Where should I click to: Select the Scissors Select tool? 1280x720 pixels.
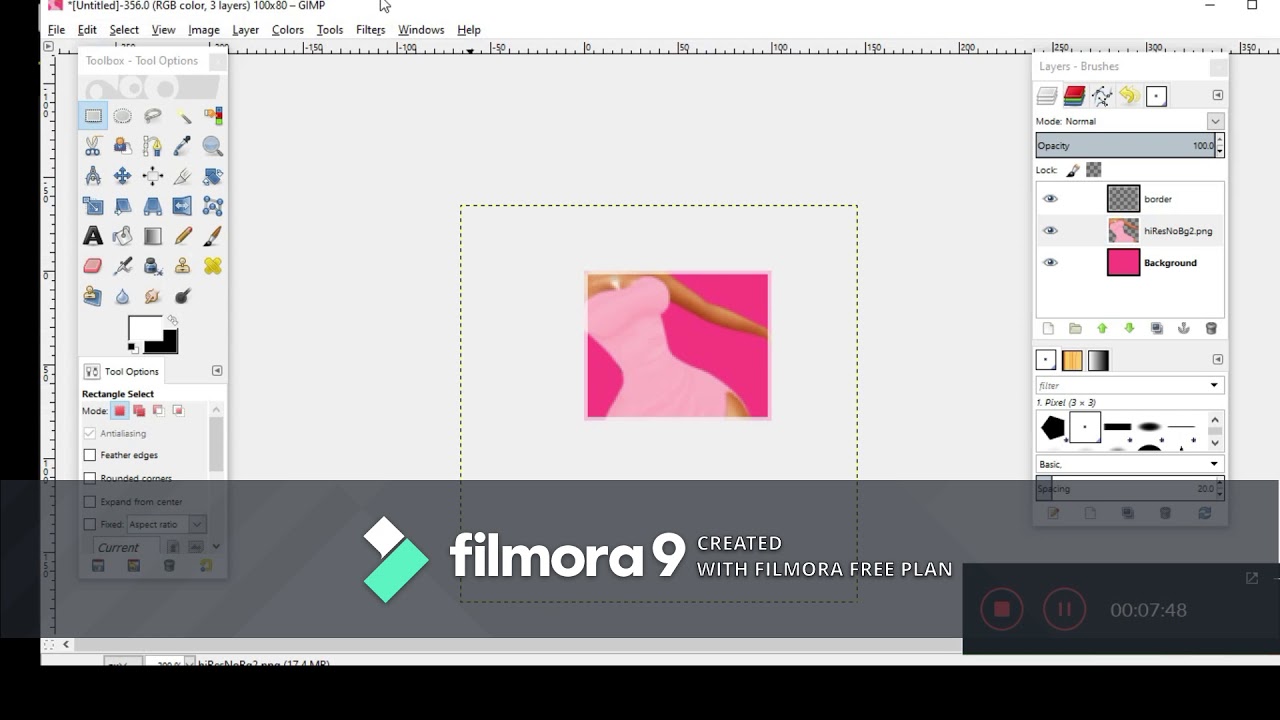pyautogui.click(x=93, y=146)
